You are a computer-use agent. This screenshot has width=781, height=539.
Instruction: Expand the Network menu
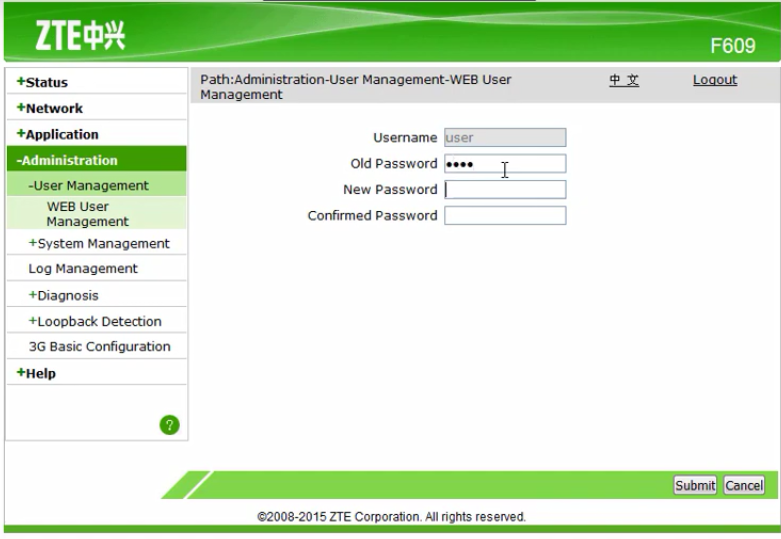[x=50, y=108]
